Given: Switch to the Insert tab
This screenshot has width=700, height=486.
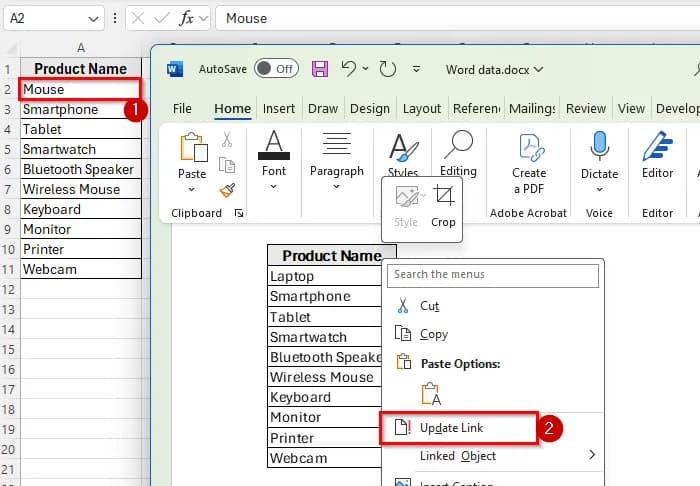Looking at the screenshot, I should pos(279,108).
